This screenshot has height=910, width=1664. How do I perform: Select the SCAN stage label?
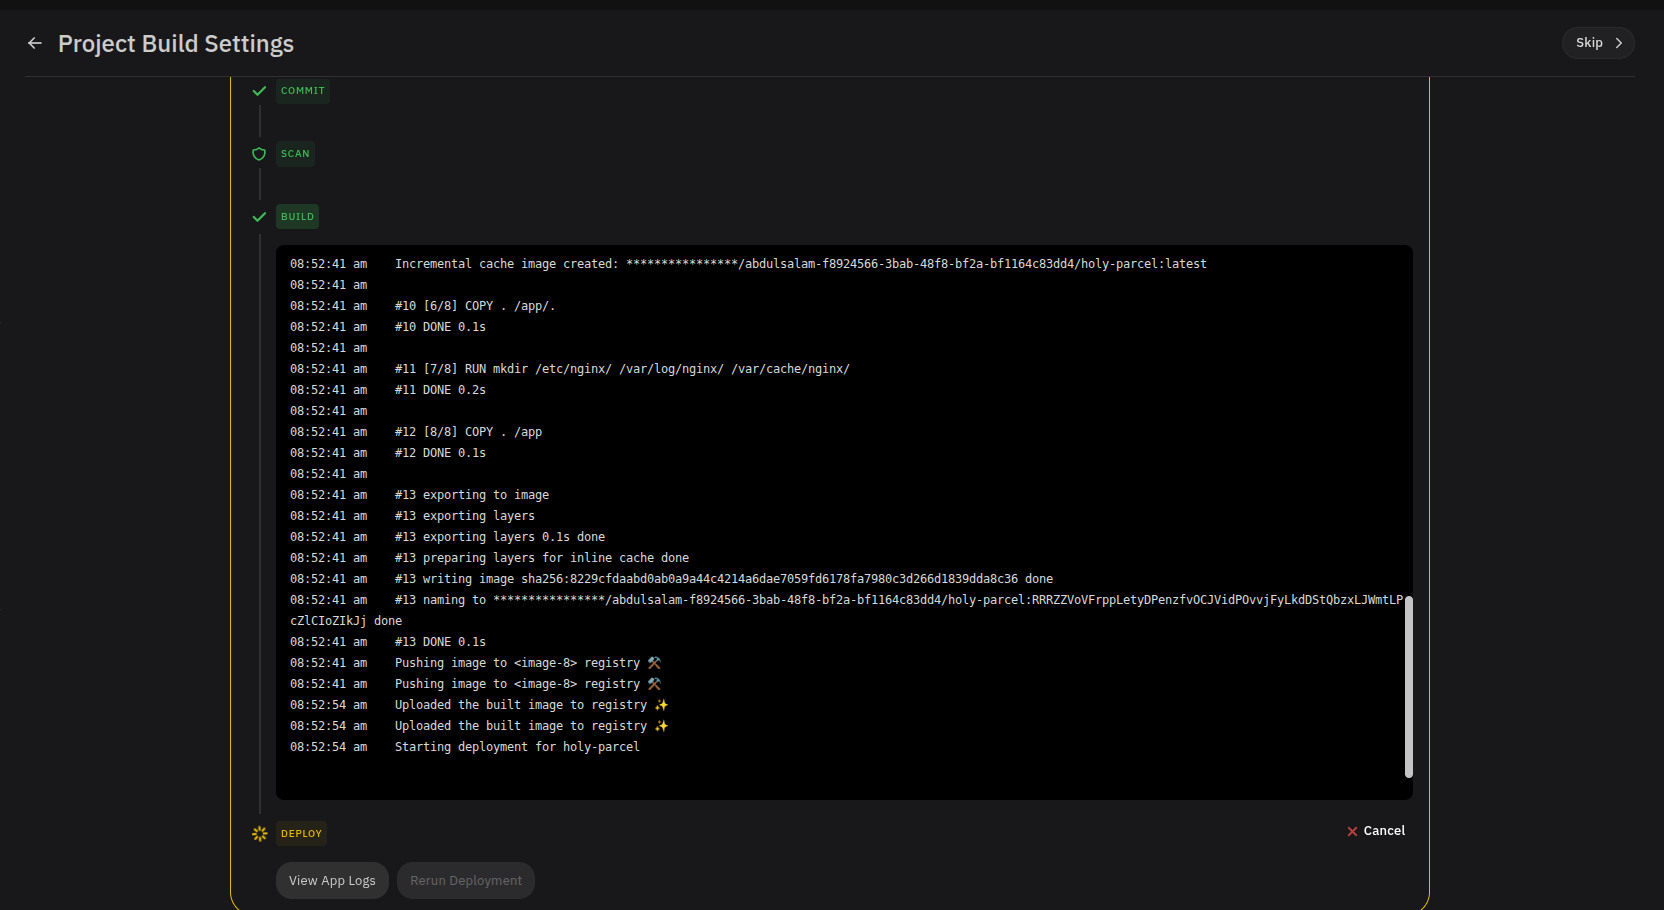tap(295, 154)
